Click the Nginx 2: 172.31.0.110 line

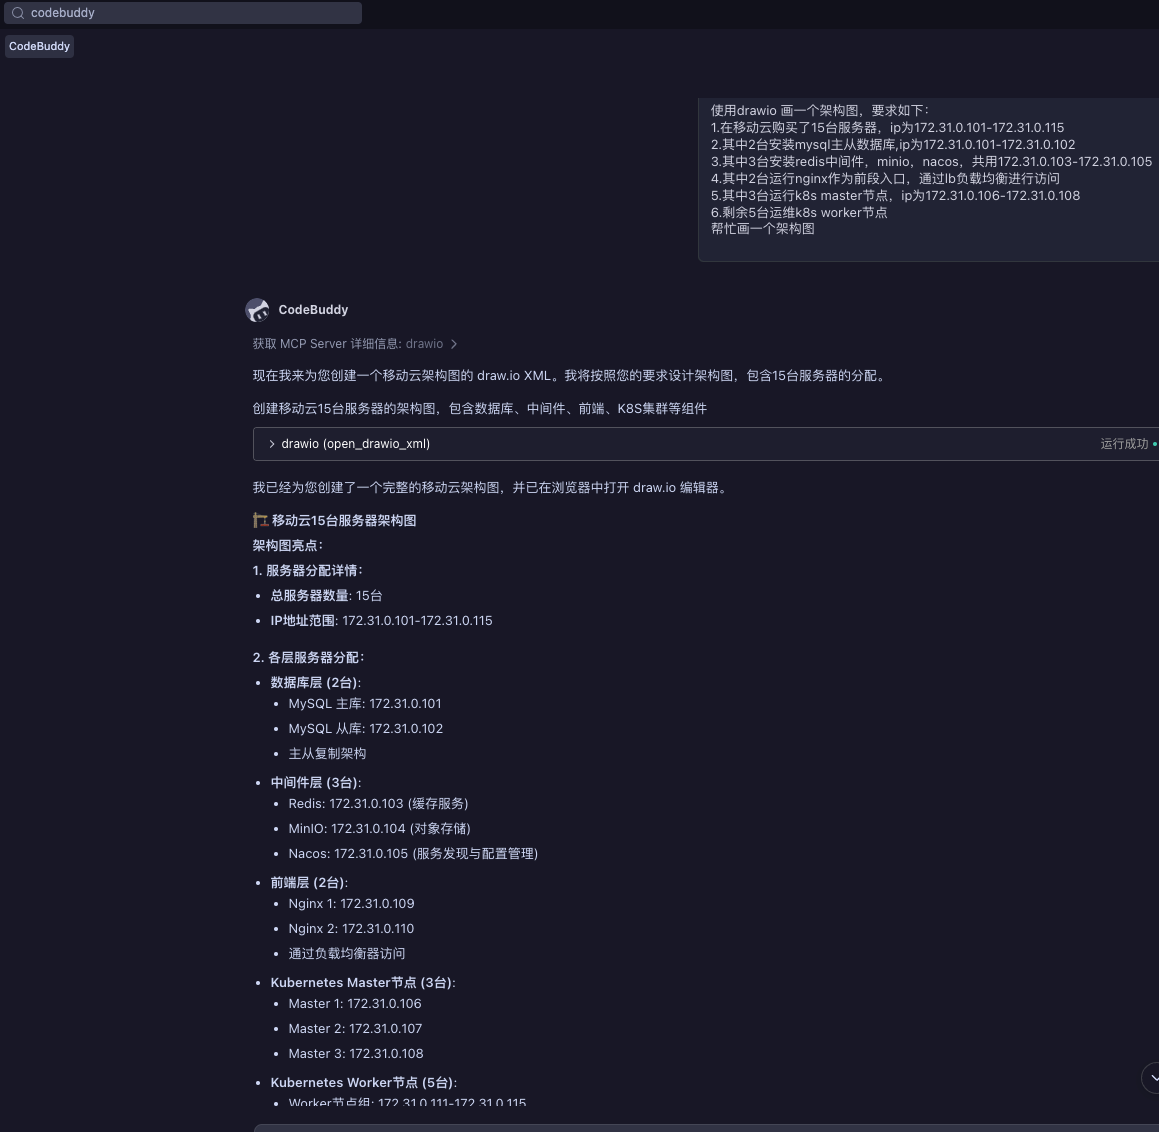[x=351, y=929]
